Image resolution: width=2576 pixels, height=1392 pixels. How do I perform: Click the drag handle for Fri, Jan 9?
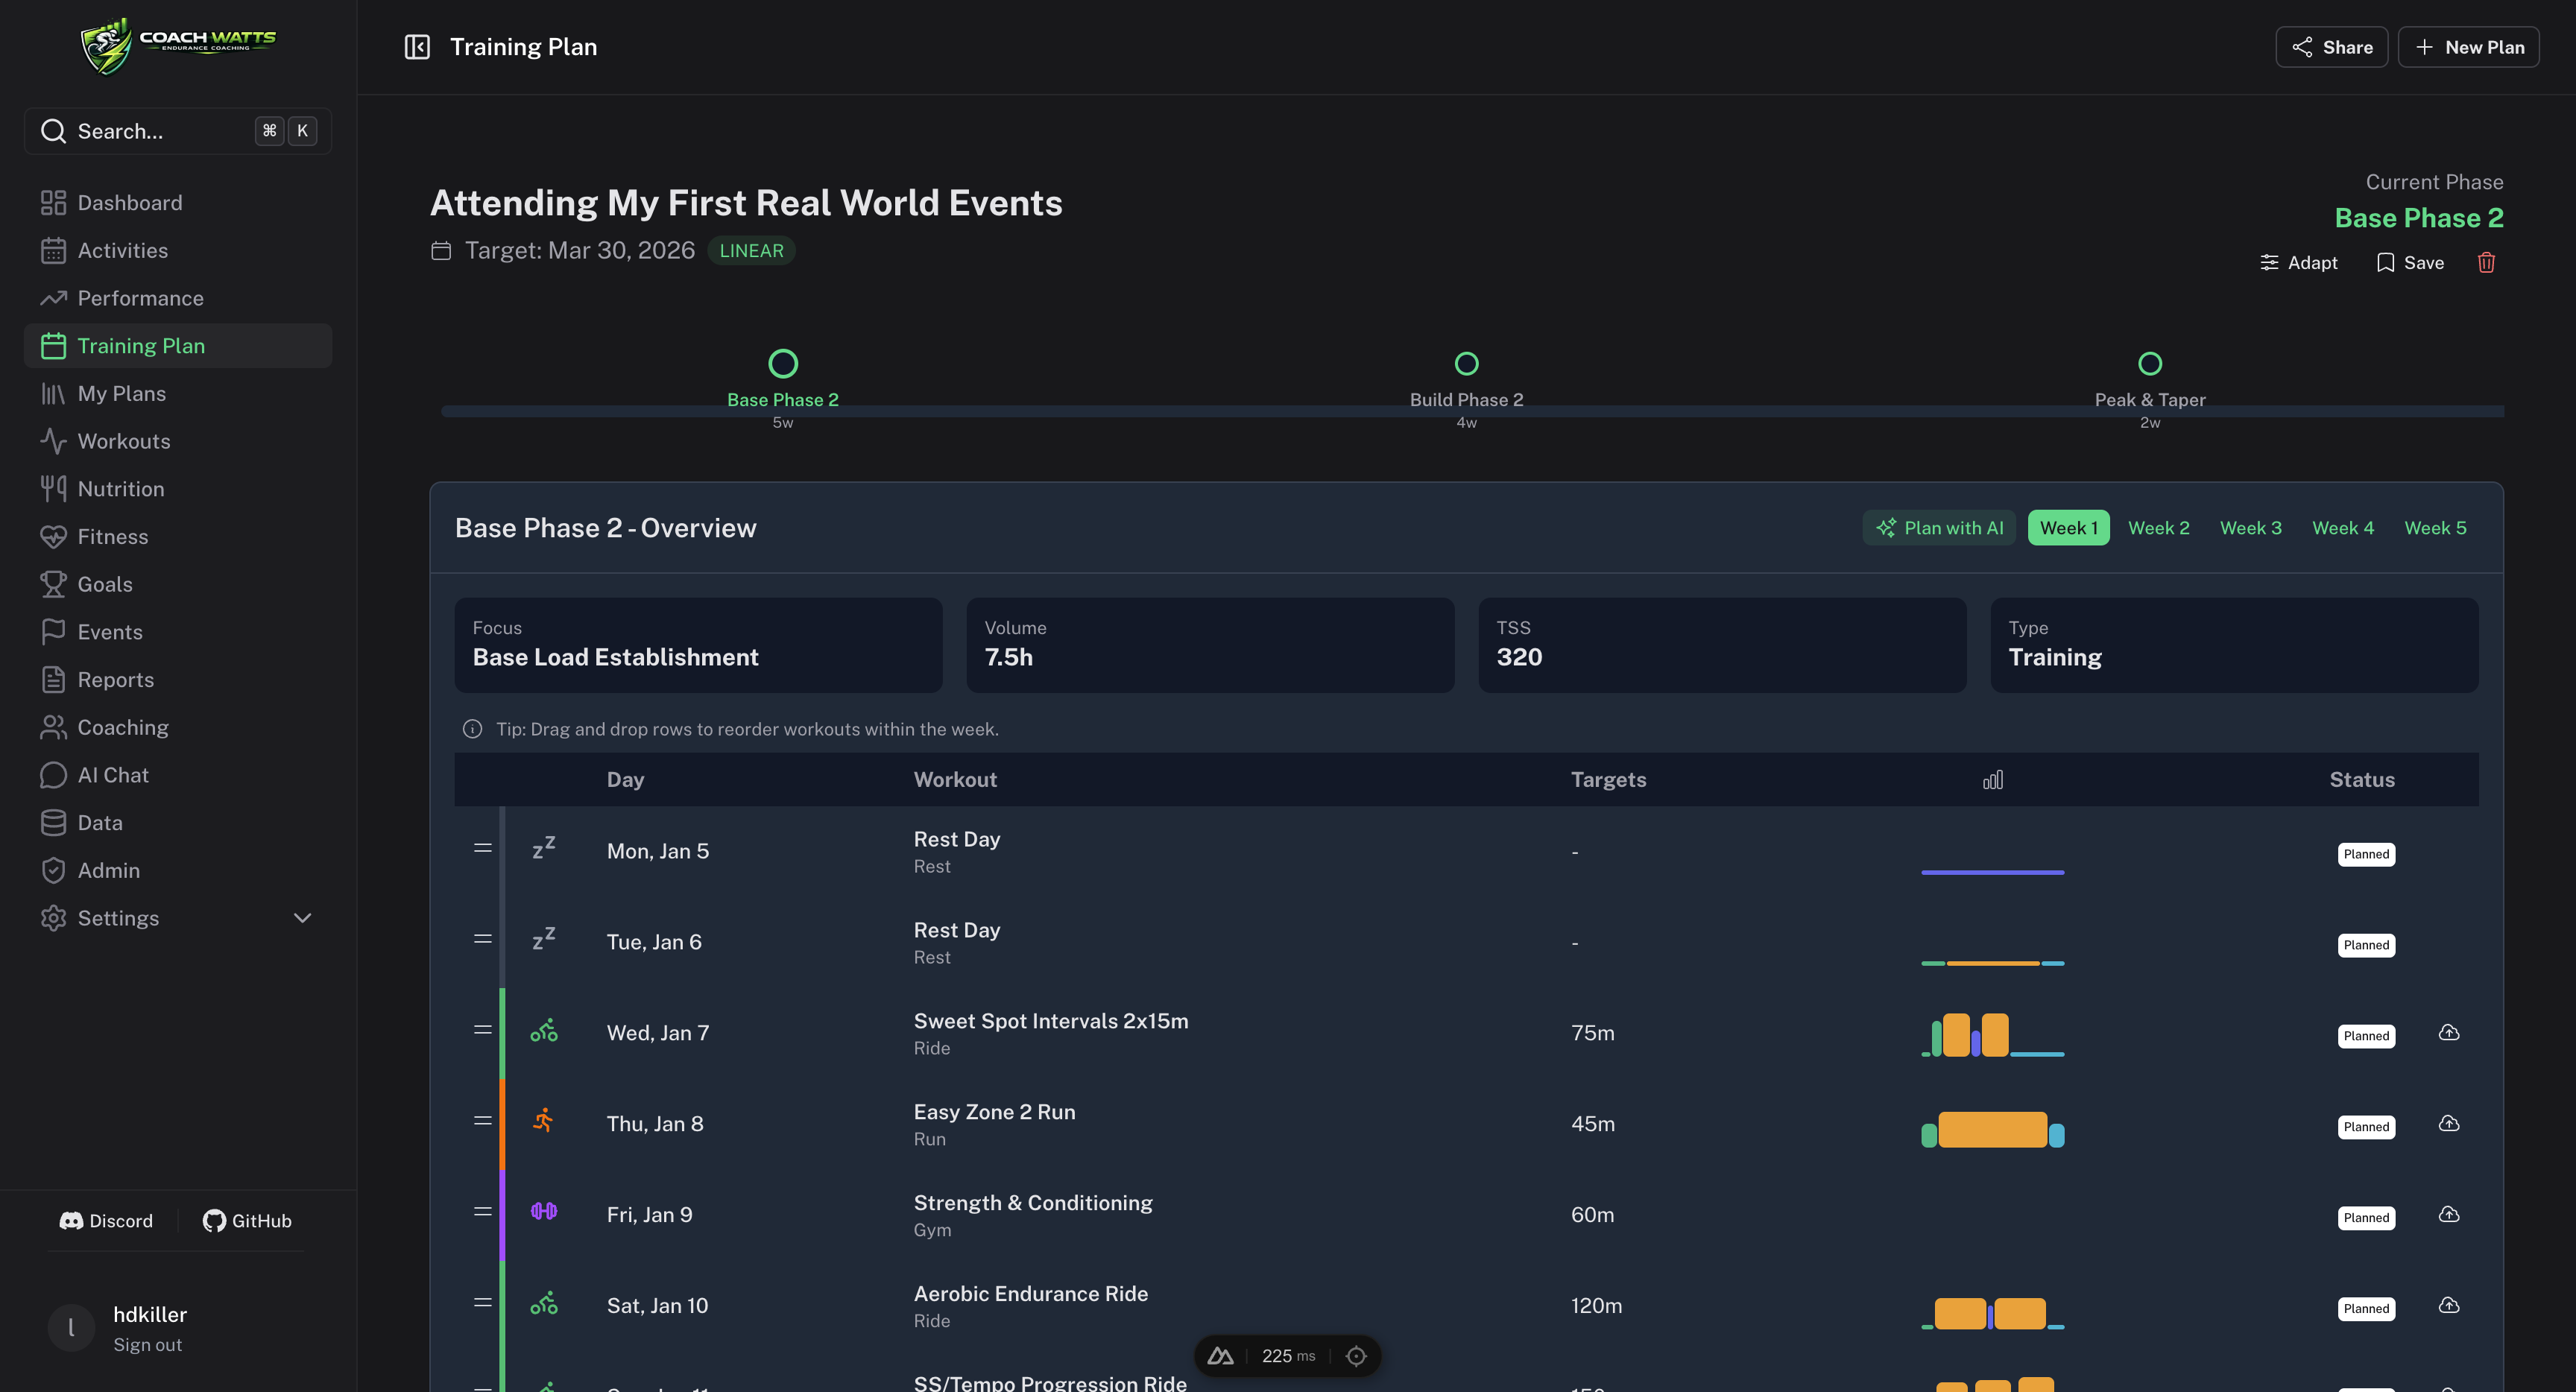(x=483, y=1212)
